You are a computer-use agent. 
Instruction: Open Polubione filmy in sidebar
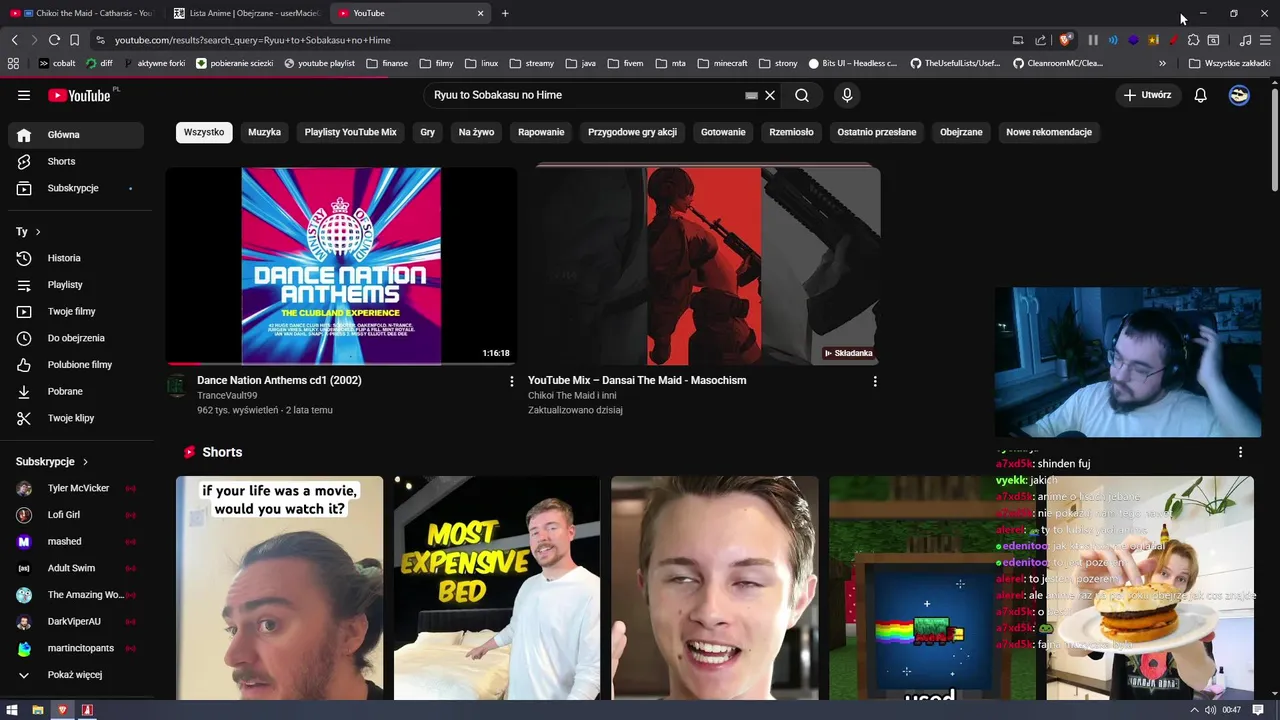[x=76, y=365]
